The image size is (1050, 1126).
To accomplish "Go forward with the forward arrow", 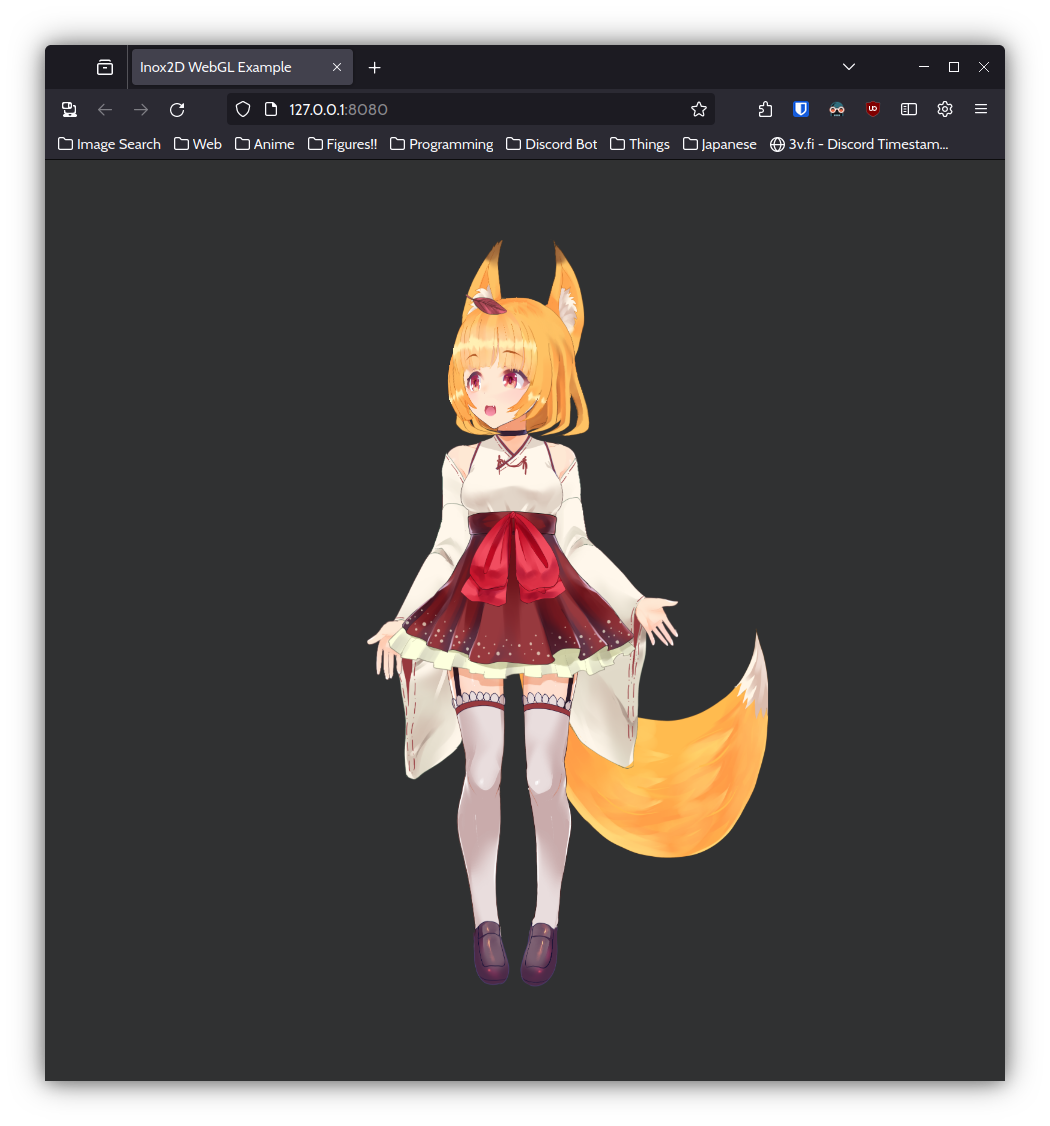I will [x=141, y=109].
